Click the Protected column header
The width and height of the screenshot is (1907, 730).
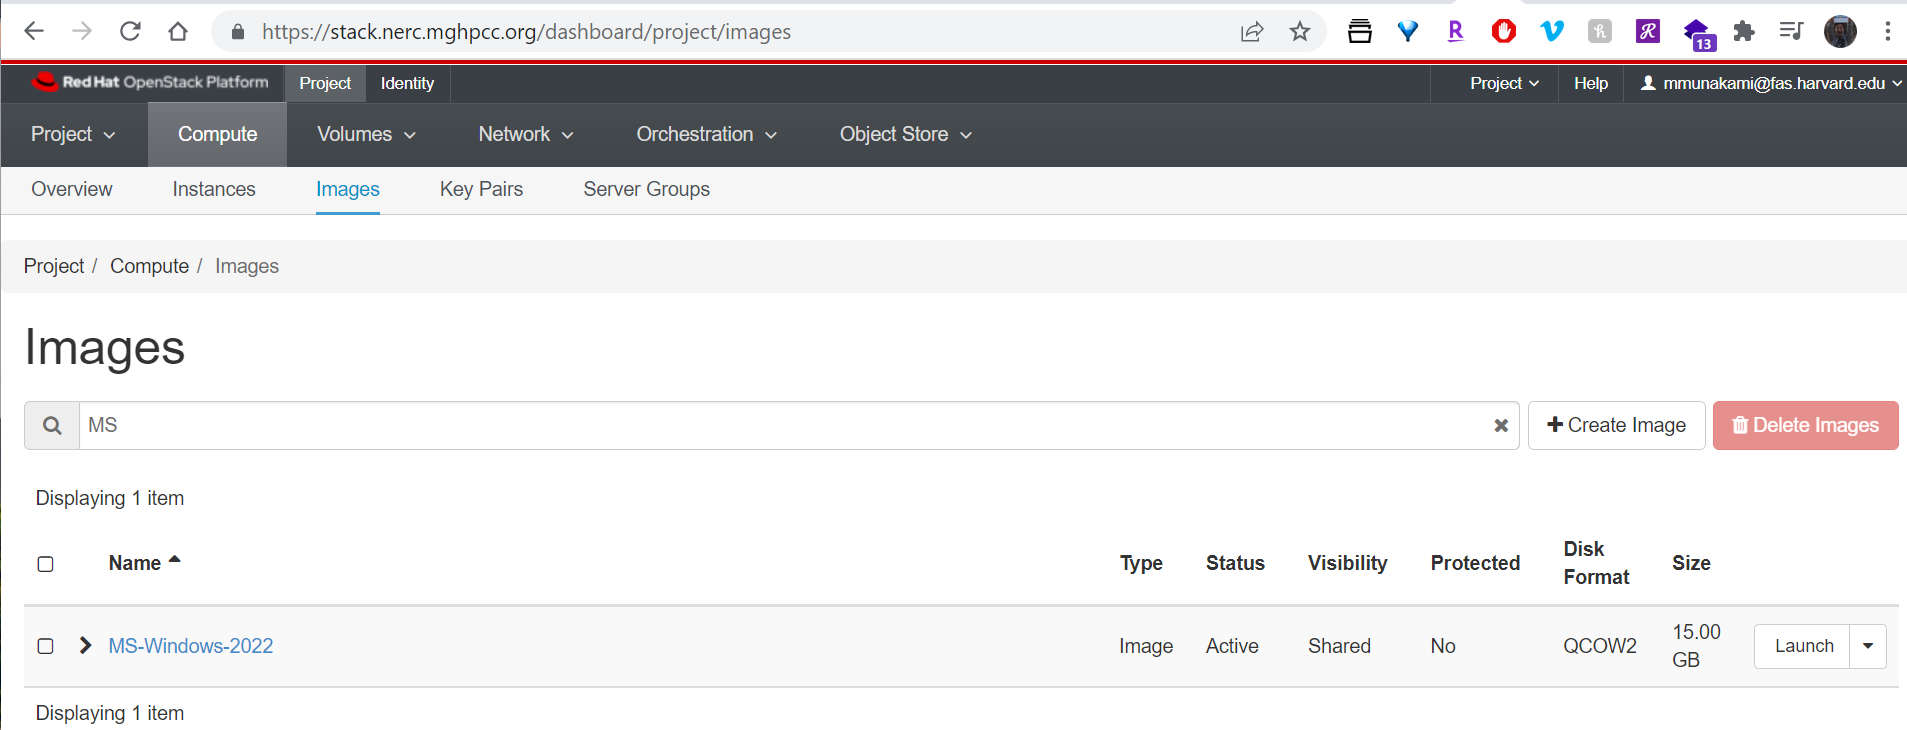1475,563
